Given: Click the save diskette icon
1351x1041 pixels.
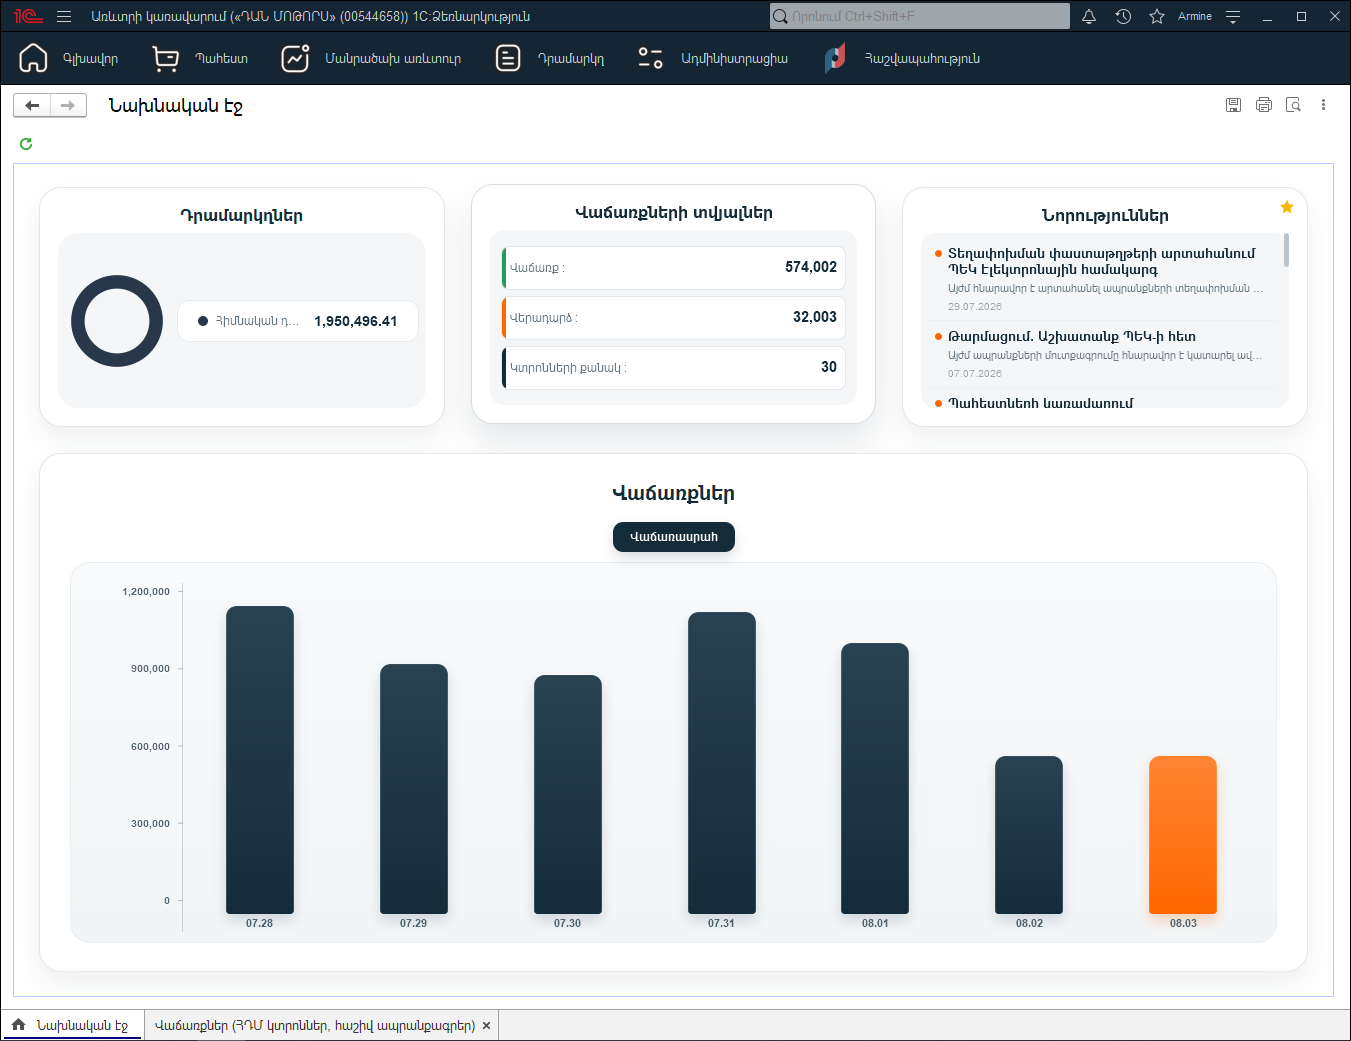Looking at the screenshot, I should click(1233, 105).
